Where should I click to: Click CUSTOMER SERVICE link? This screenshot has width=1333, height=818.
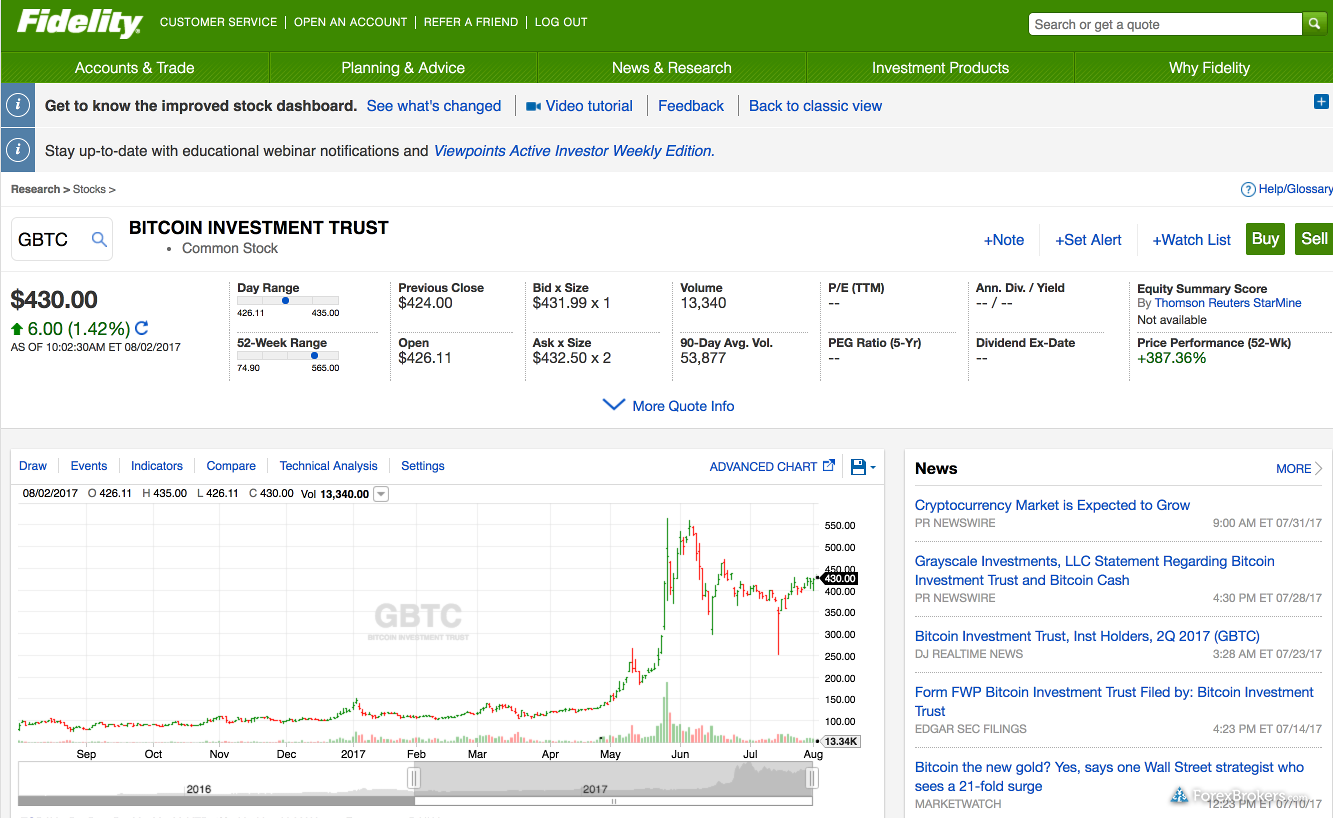[x=218, y=22]
